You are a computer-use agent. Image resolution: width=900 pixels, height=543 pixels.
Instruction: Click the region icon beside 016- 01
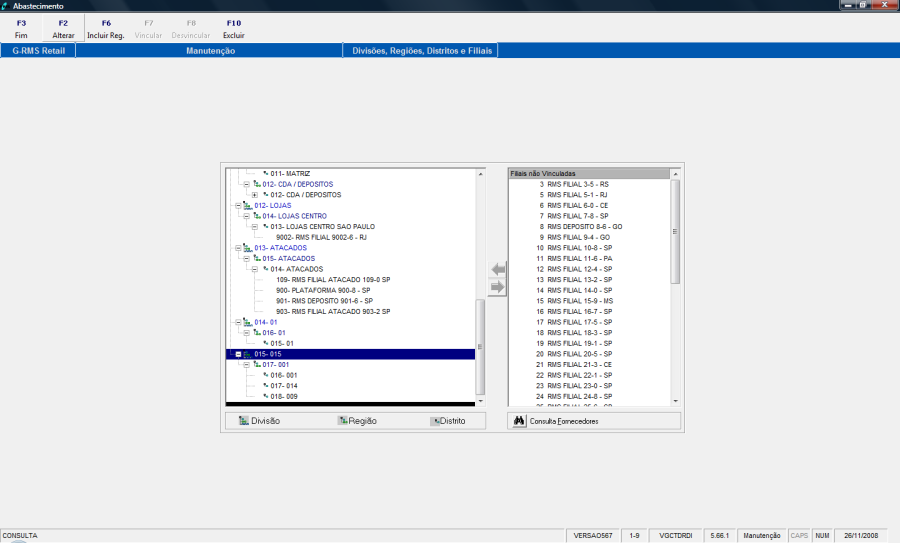point(257,332)
